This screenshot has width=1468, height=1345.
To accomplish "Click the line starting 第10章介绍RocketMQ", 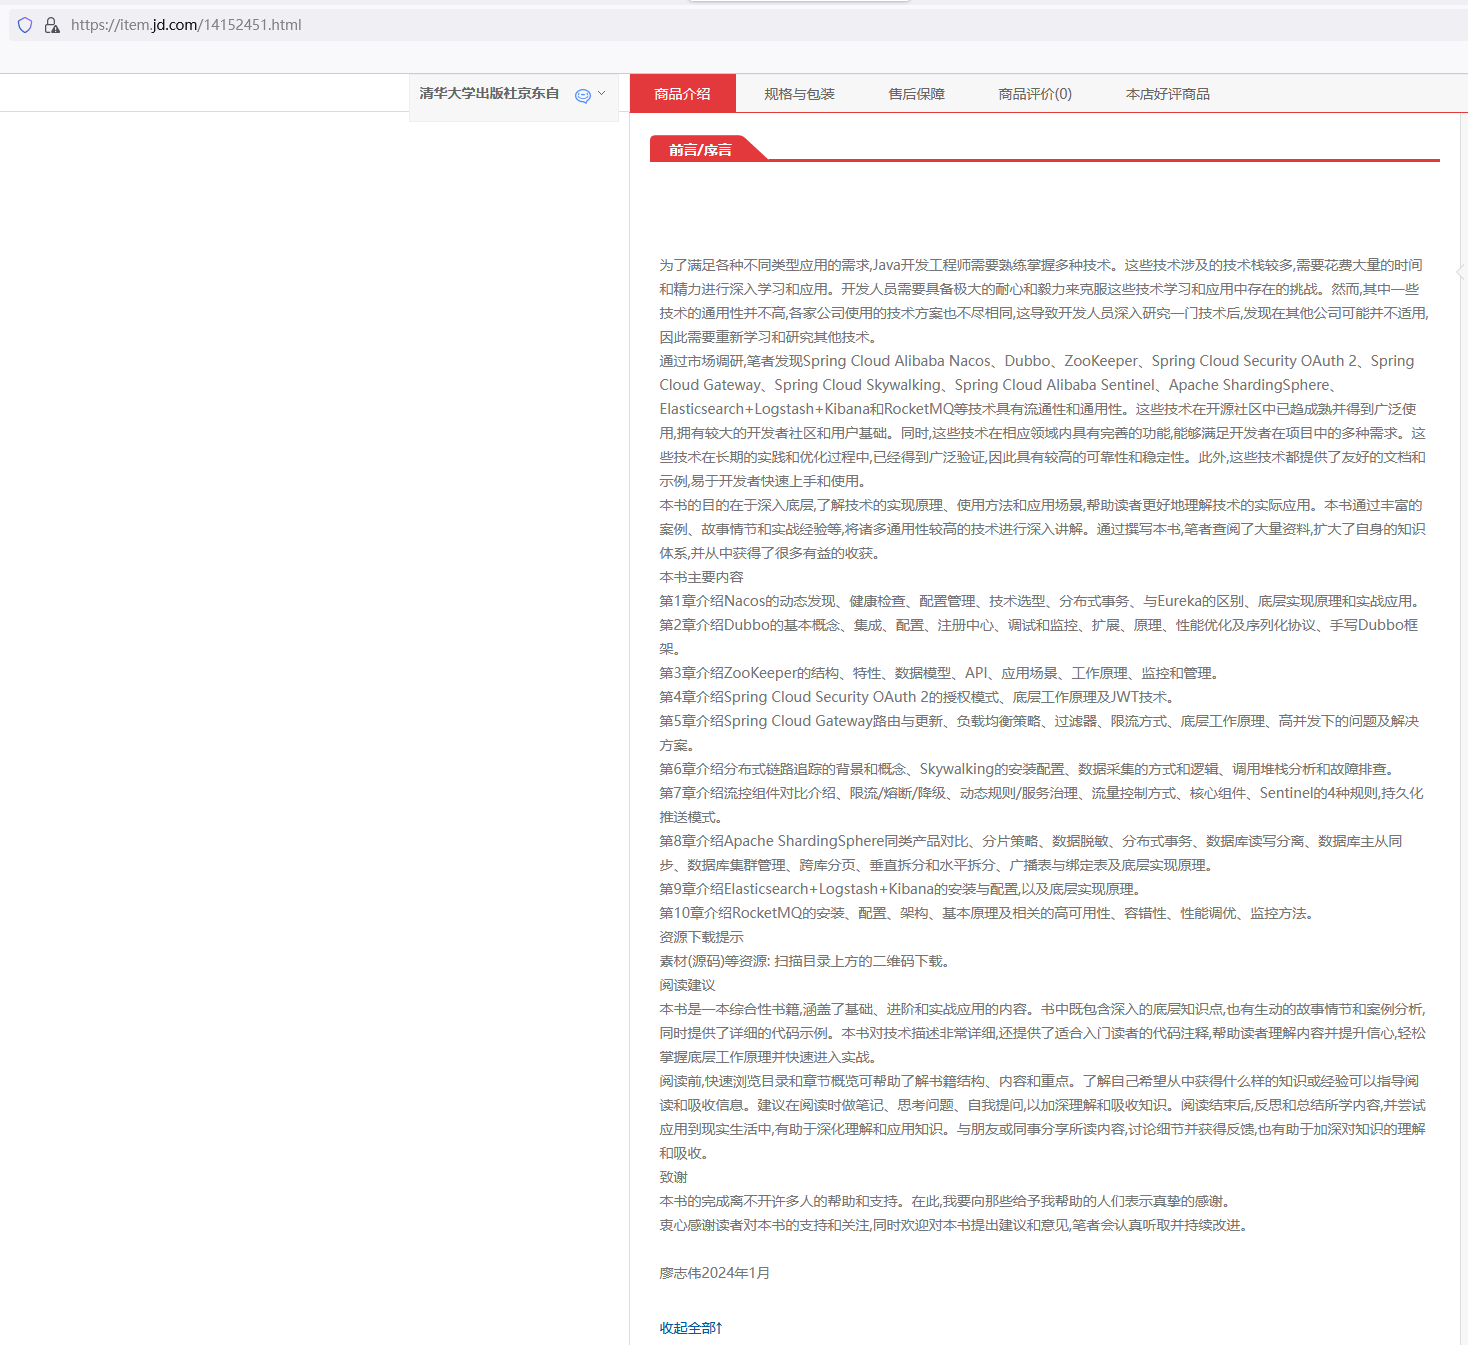I will coord(988,913).
